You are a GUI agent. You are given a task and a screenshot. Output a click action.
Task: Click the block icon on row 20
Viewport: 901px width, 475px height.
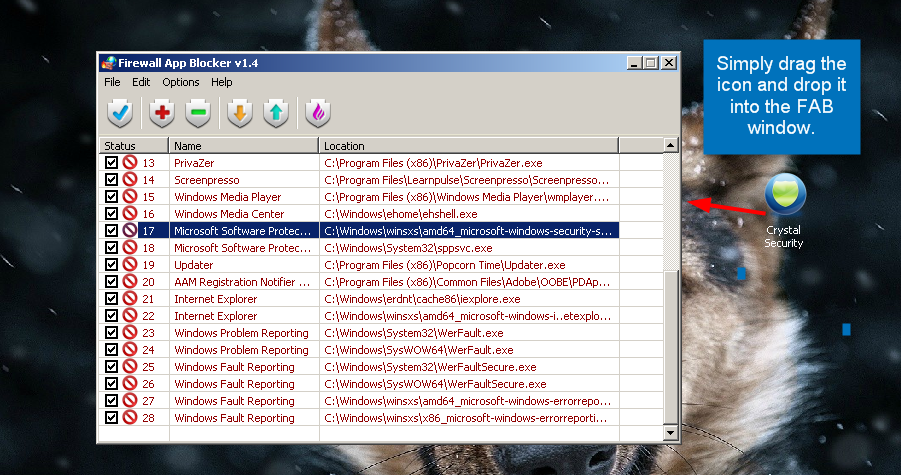(x=130, y=282)
